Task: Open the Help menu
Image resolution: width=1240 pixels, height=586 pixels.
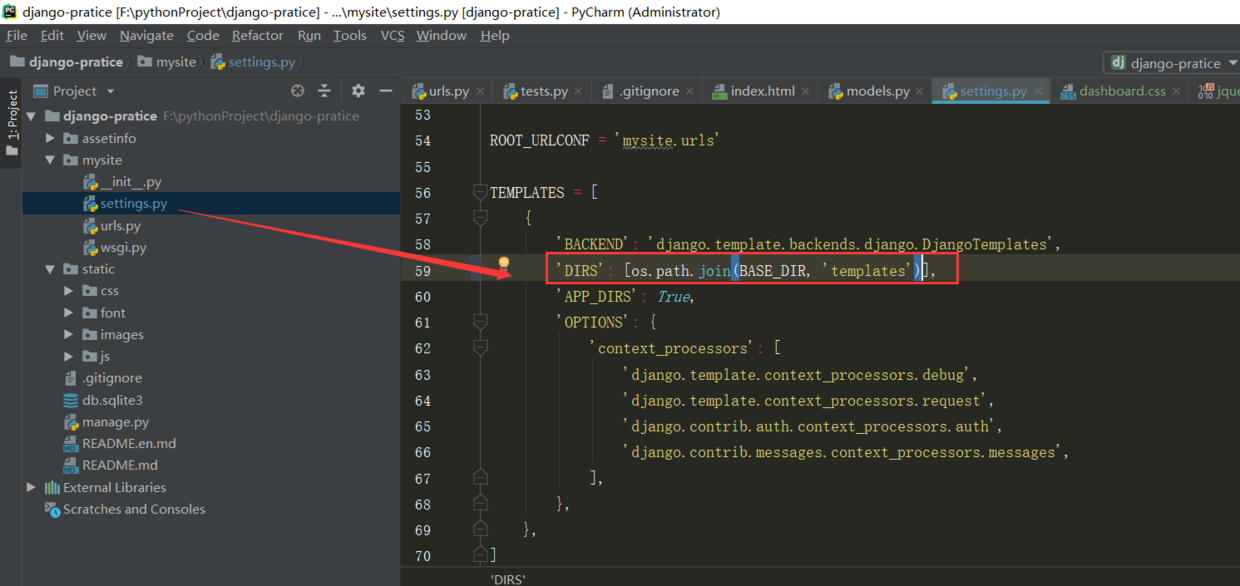Action: (x=495, y=35)
